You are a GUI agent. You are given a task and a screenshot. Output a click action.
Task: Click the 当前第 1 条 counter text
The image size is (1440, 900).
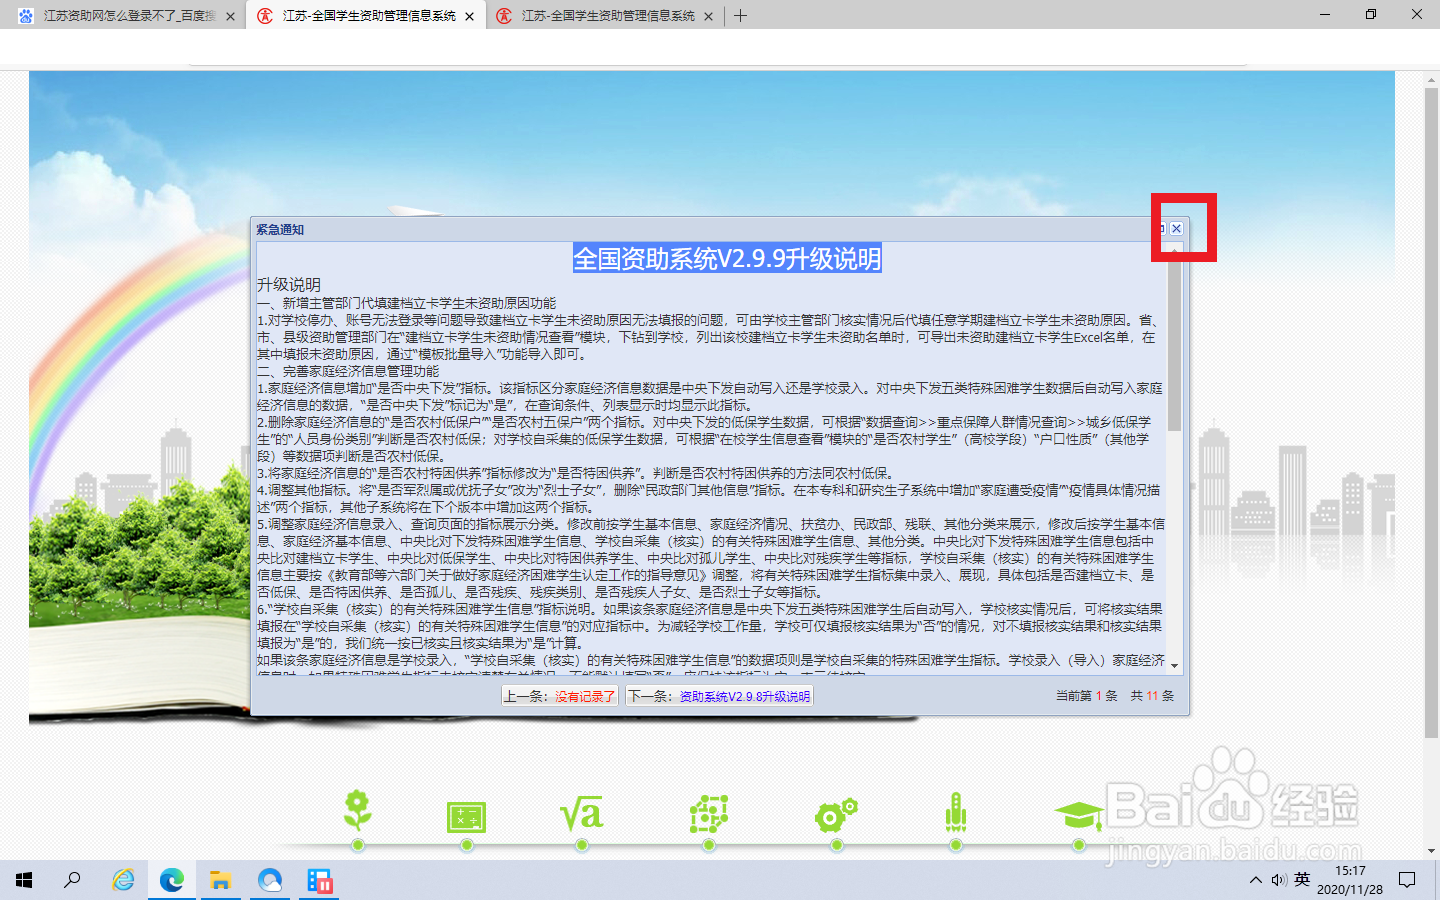pyautogui.click(x=1086, y=696)
